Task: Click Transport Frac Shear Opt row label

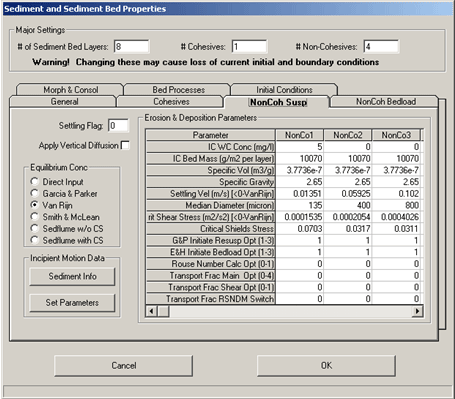Action: coord(210,287)
